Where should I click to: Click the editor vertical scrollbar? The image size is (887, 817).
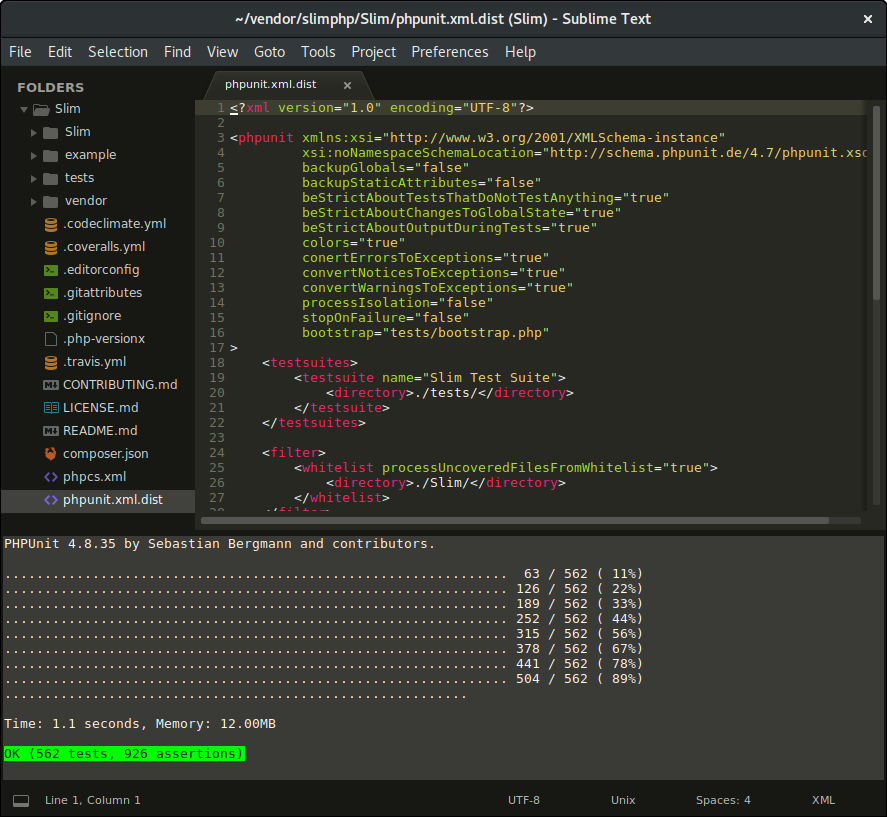click(x=876, y=204)
